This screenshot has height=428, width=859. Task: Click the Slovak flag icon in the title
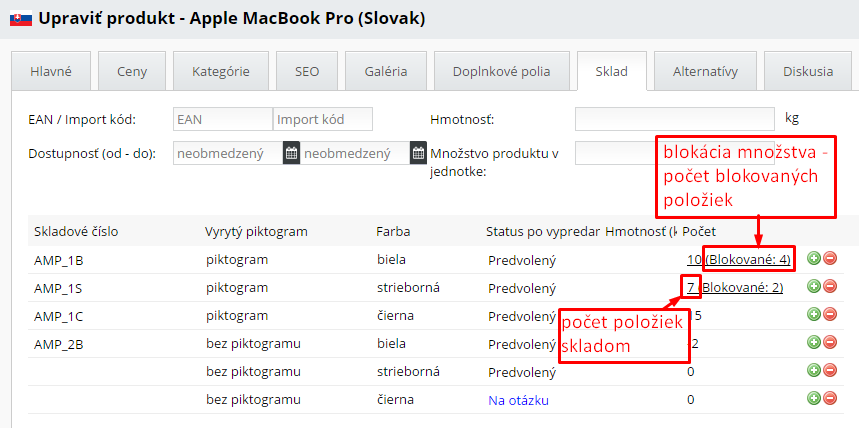[x=20, y=19]
